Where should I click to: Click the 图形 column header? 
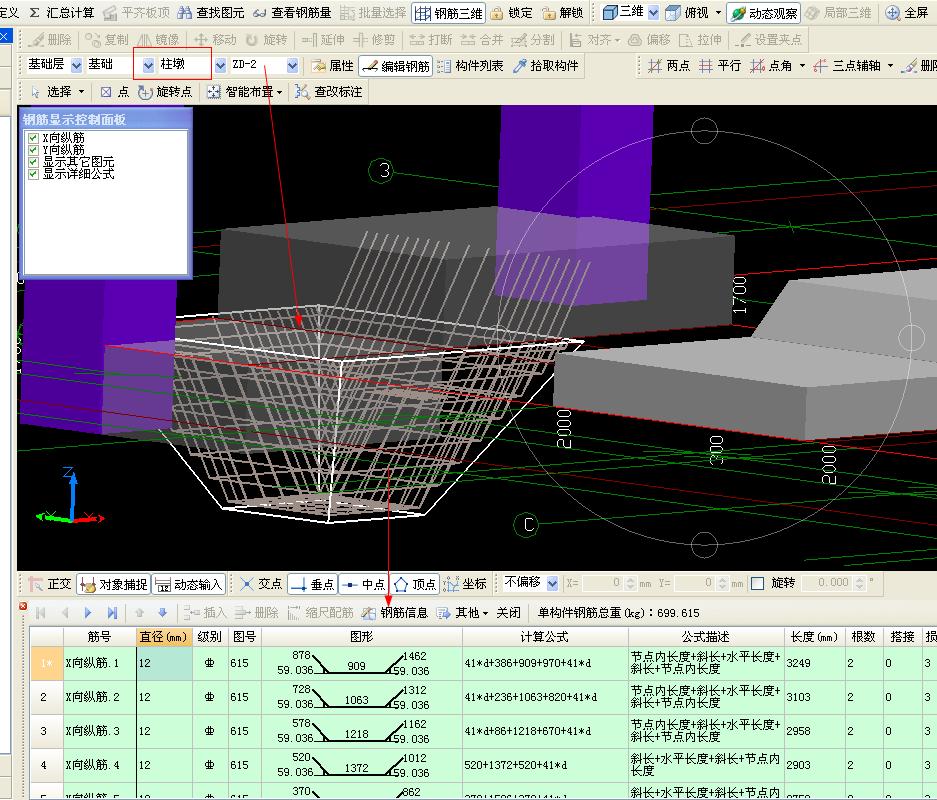[x=361, y=637]
